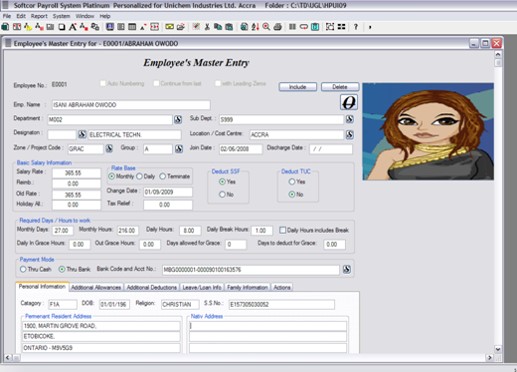Open the Department lookup button
517x372 pixels.
click(x=178, y=119)
